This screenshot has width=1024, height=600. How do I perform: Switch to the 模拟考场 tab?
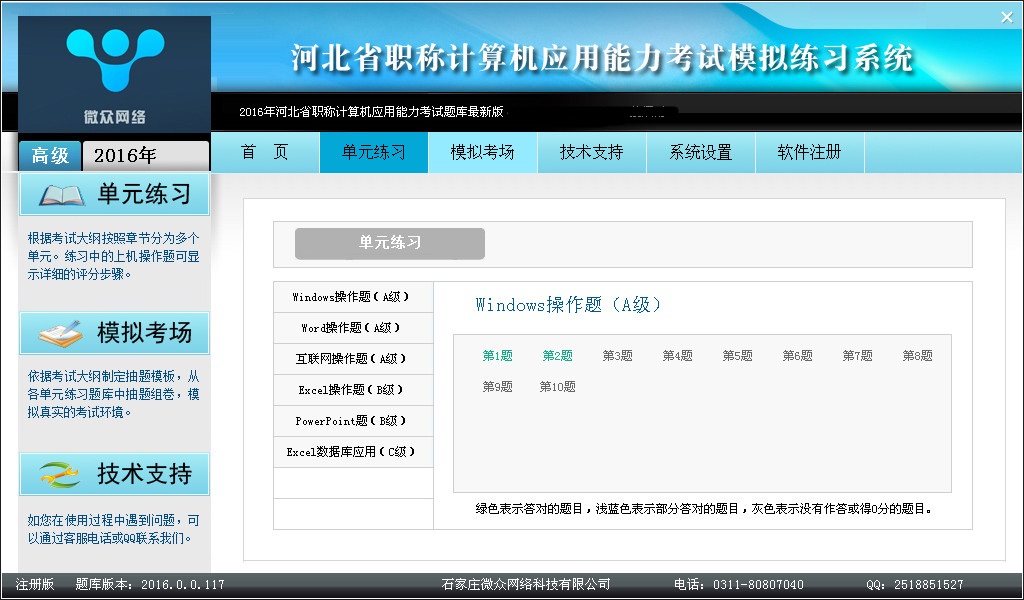click(482, 152)
